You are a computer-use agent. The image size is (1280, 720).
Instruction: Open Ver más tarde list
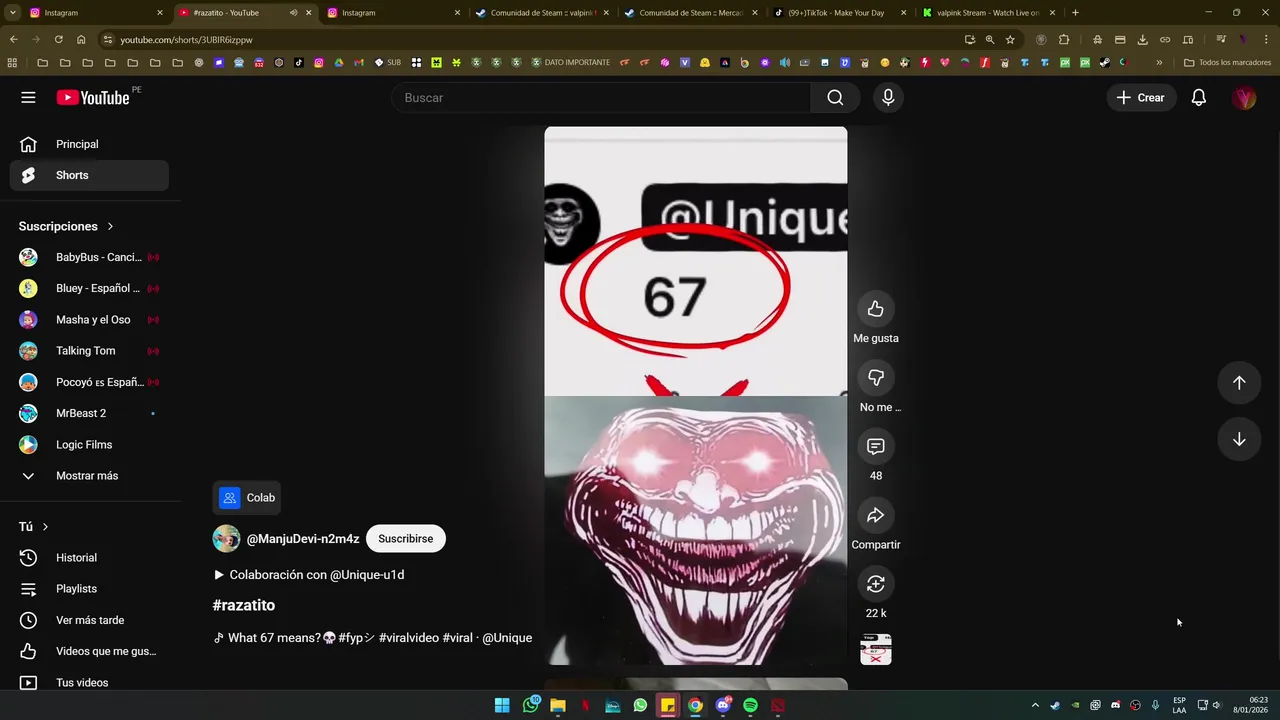coord(89,620)
